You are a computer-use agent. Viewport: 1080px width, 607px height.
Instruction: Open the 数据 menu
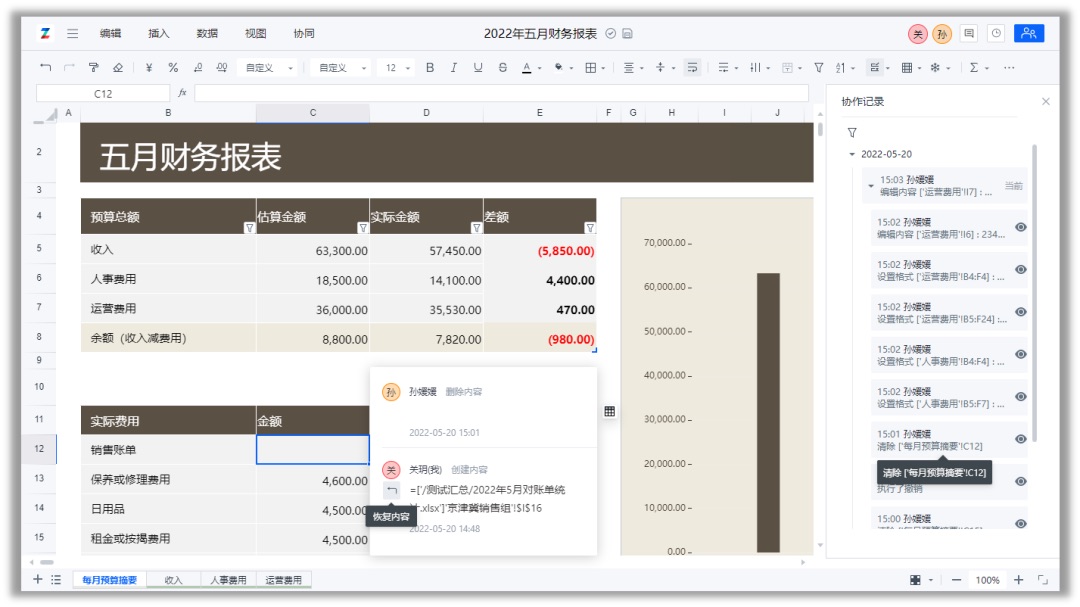207,33
